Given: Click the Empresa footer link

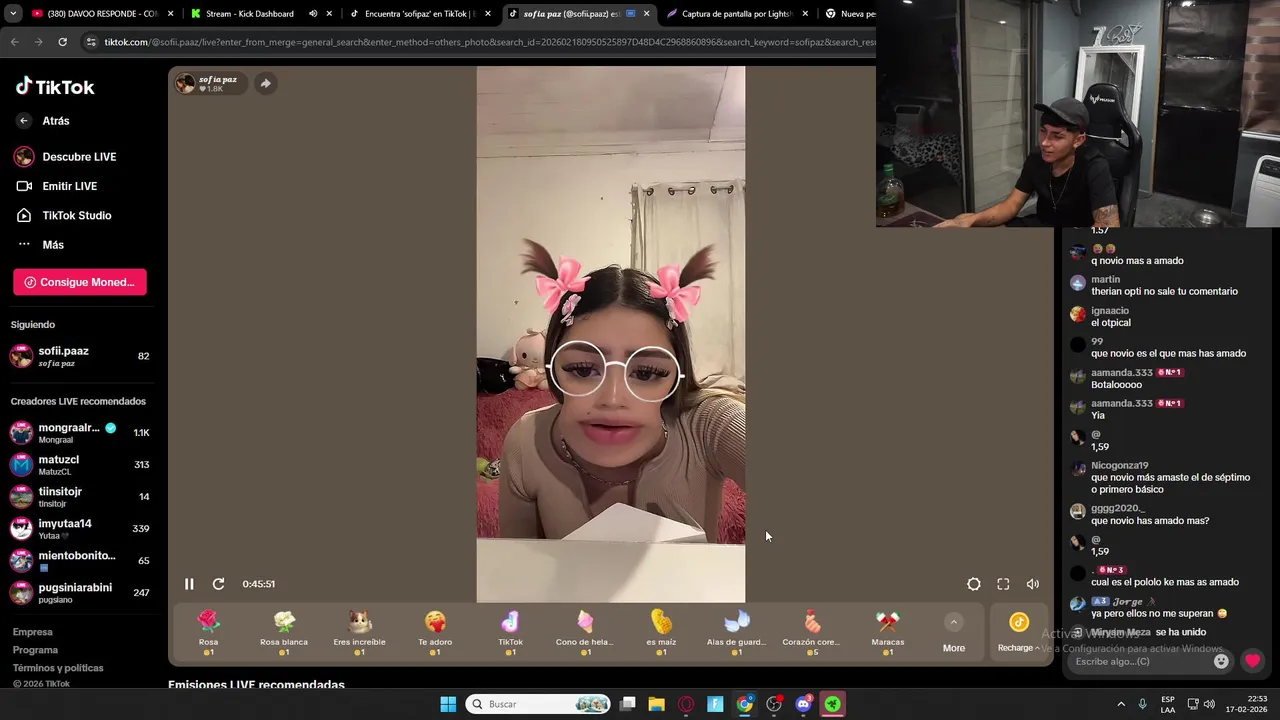Looking at the screenshot, I should point(32,632).
